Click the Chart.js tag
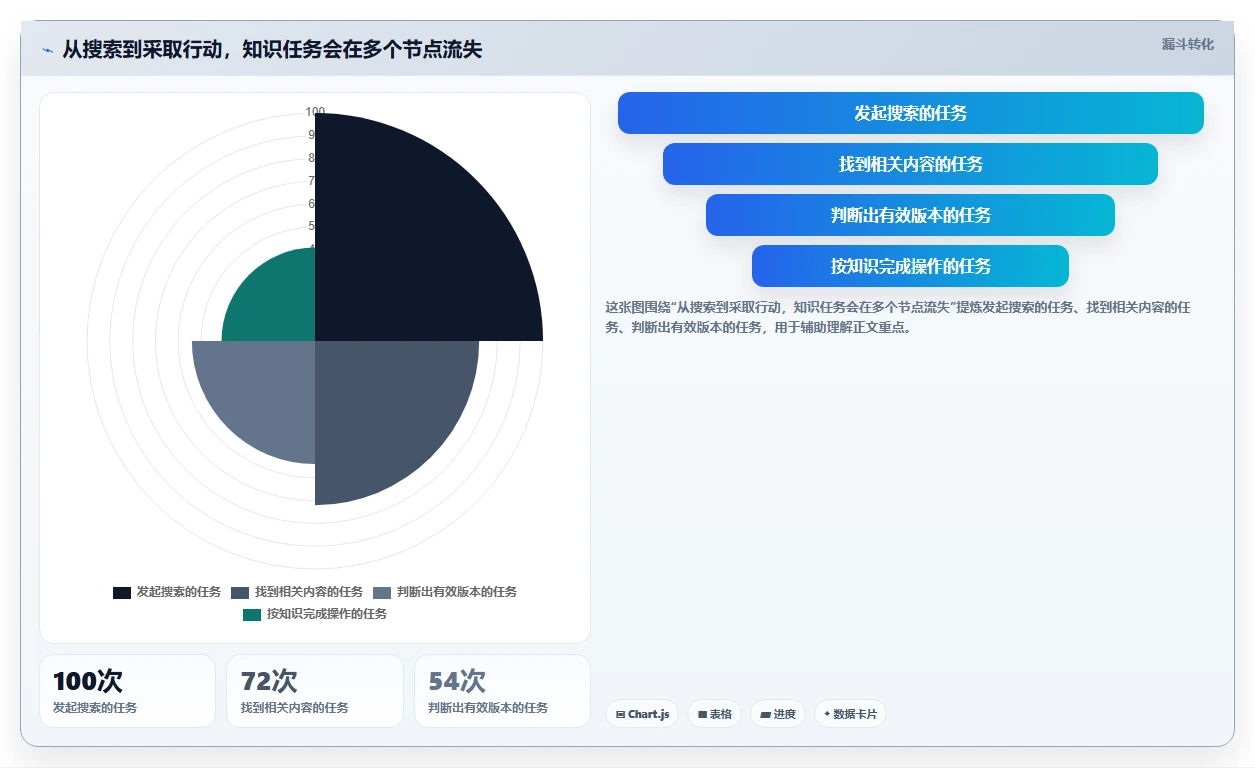1255x768 pixels. coord(642,714)
